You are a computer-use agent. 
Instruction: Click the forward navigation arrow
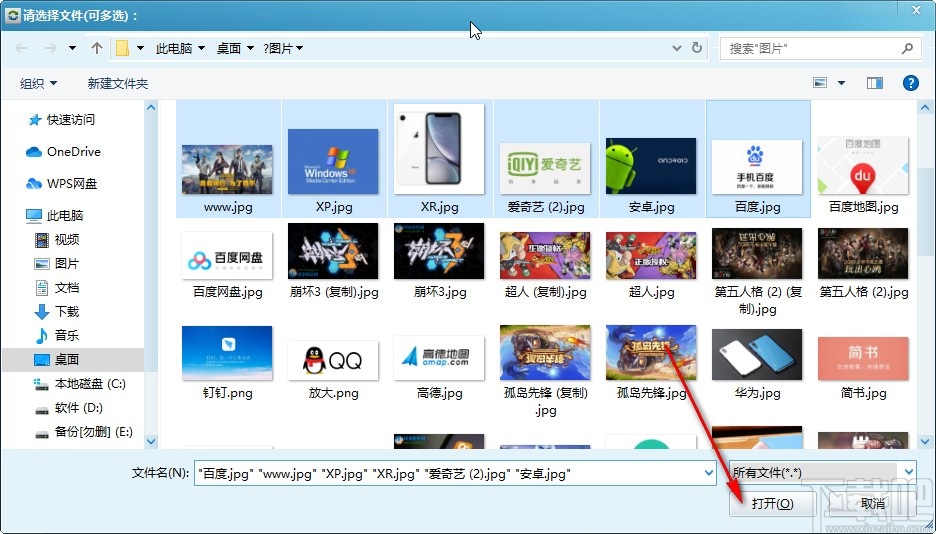tap(51, 48)
